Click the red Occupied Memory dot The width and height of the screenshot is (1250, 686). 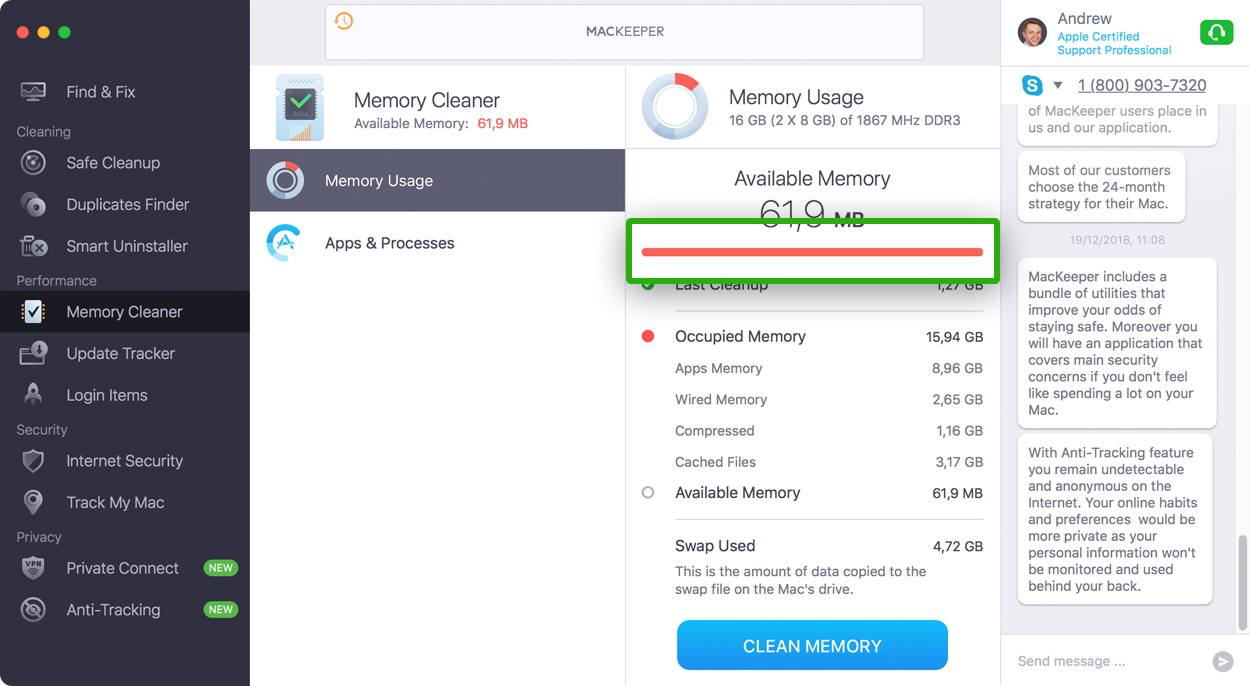click(648, 336)
